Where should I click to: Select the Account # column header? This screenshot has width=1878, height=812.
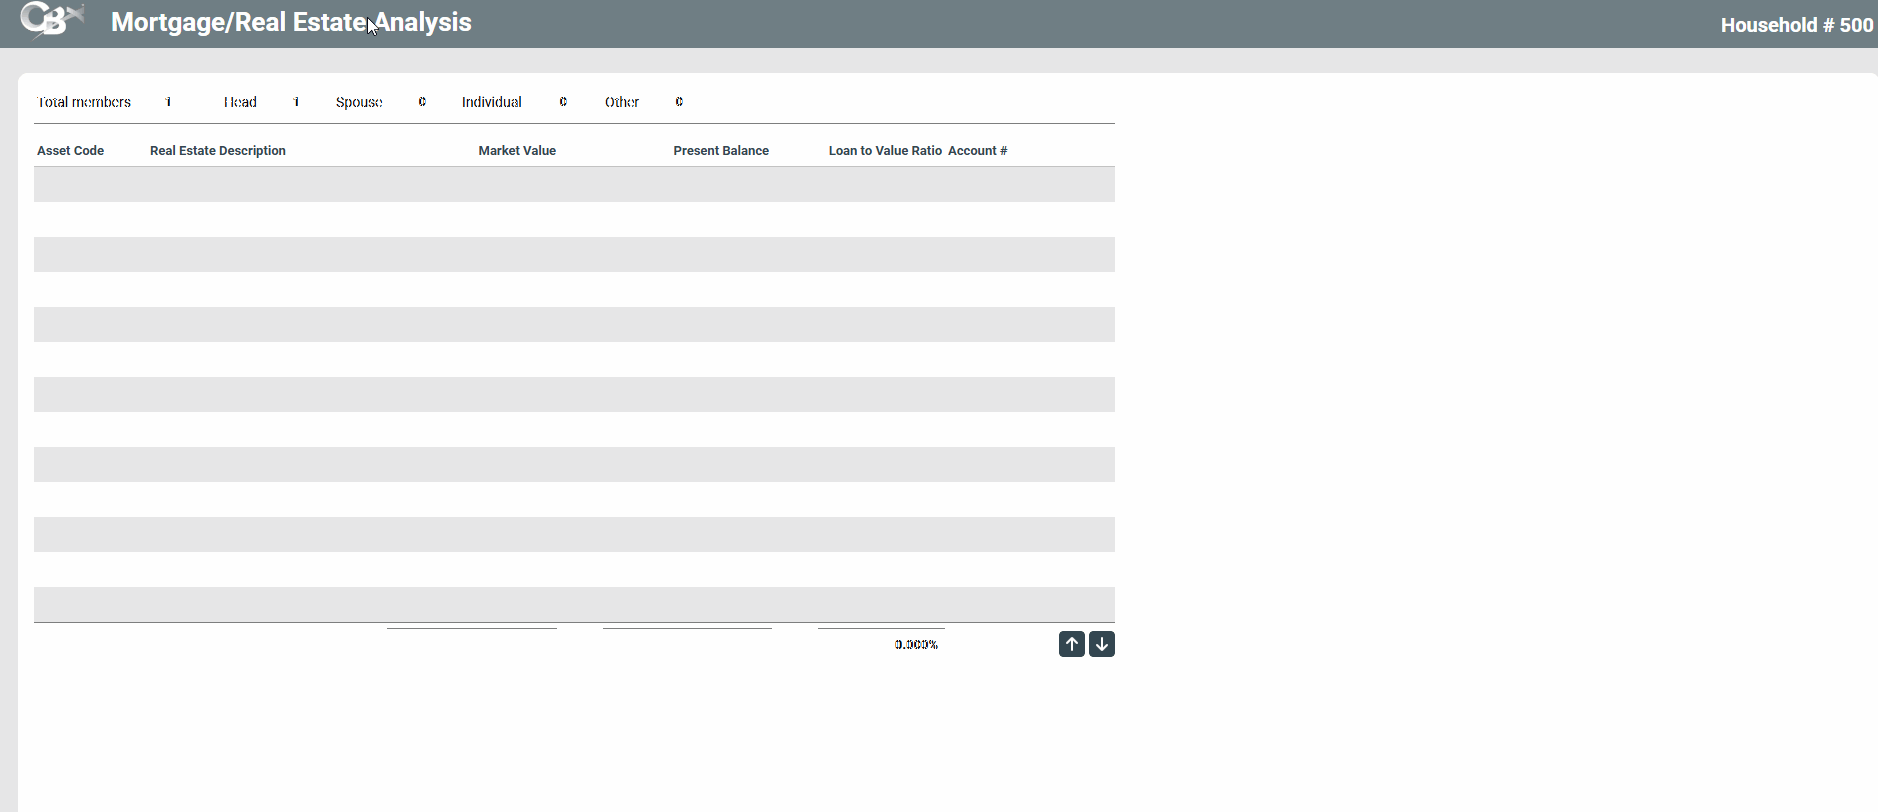[977, 151]
